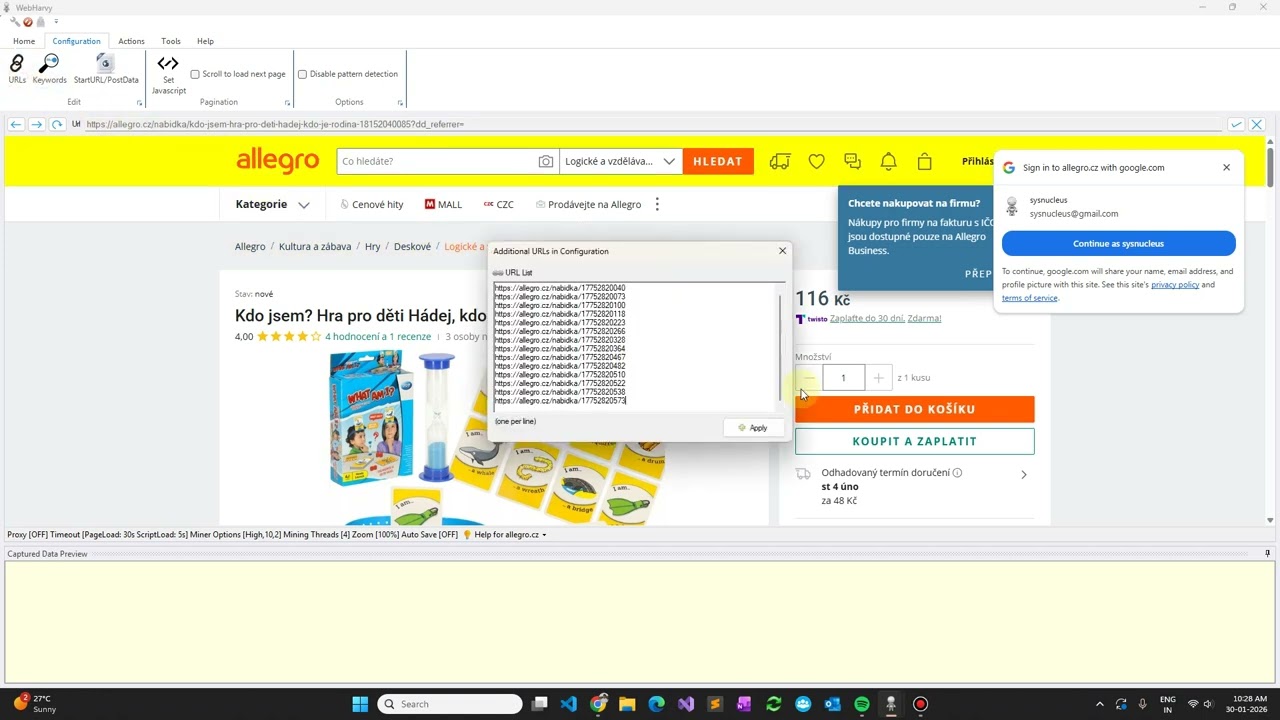
Task: Click the camera image search icon on Allegro
Action: (x=545, y=161)
